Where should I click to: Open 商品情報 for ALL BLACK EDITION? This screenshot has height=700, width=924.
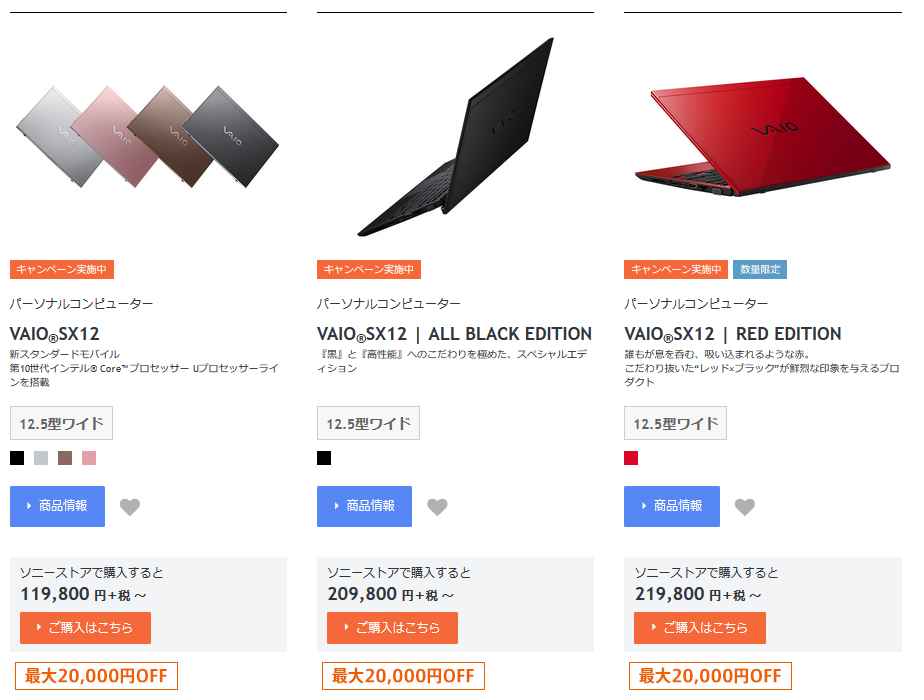[364, 506]
